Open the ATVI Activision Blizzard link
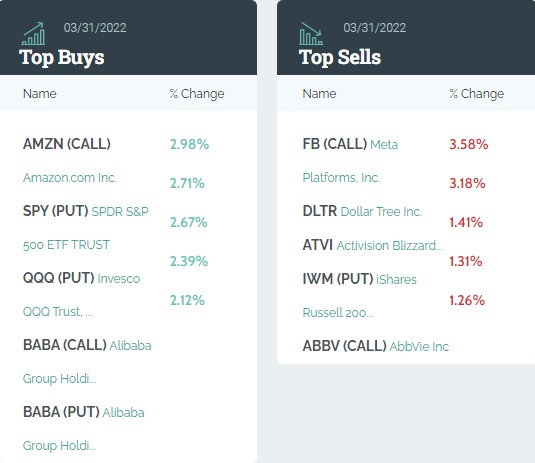Image resolution: width=535 pixels, height=463 pixels. coord(373,245)
